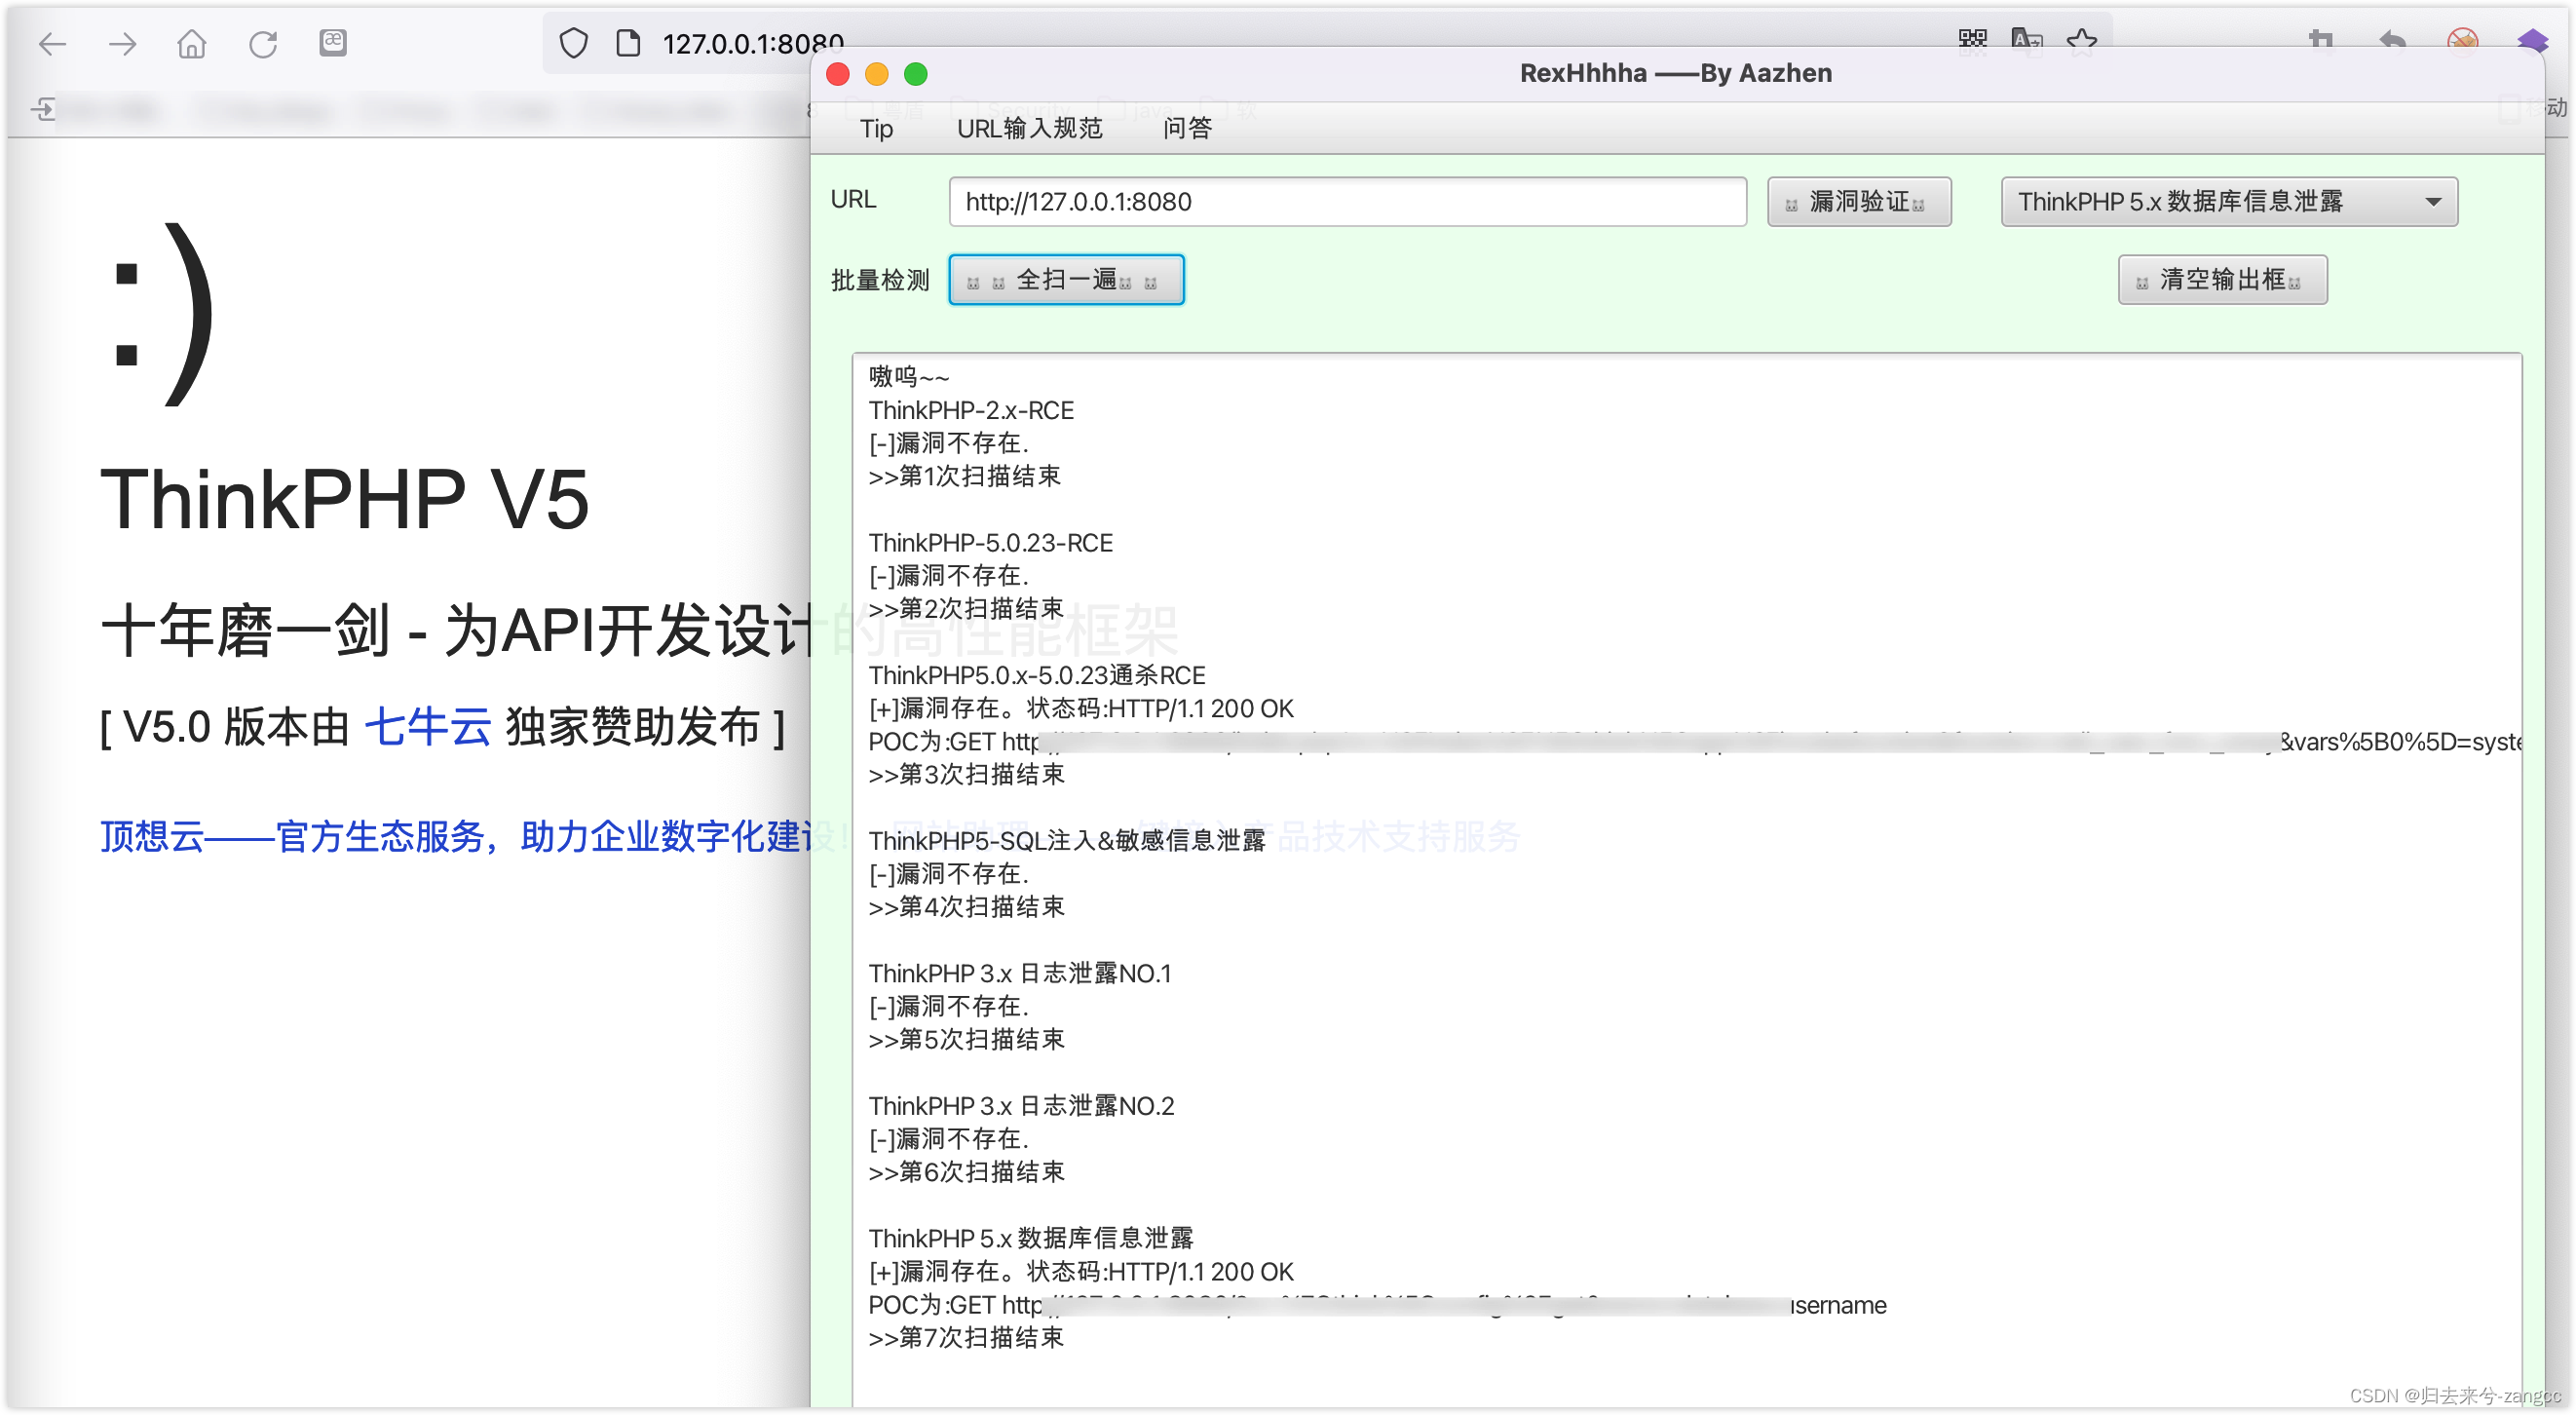The height and width of the screenshot is (1415, 2576).
Task: Click the ThinkPHP V5 heading in browser
Action: point(345,499)
